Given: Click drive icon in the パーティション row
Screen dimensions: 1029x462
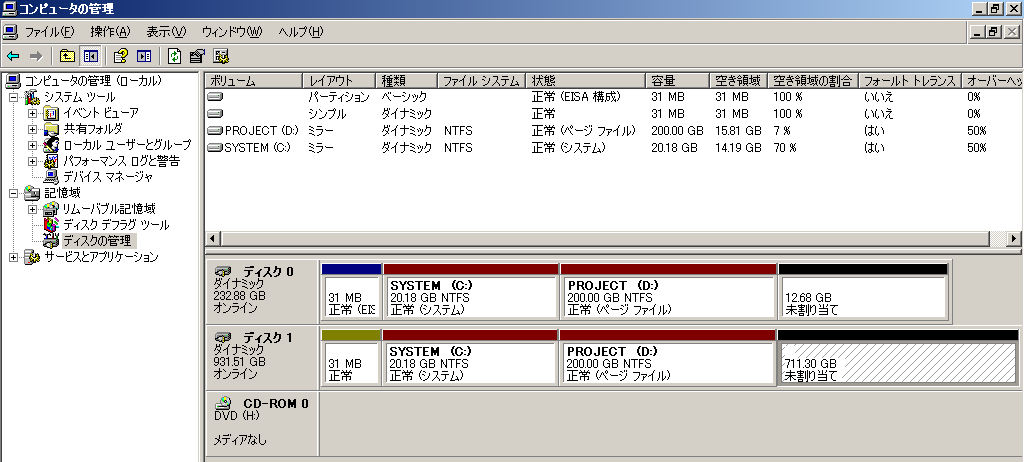Looking at the screenshot, I should [x=215, y=96].
